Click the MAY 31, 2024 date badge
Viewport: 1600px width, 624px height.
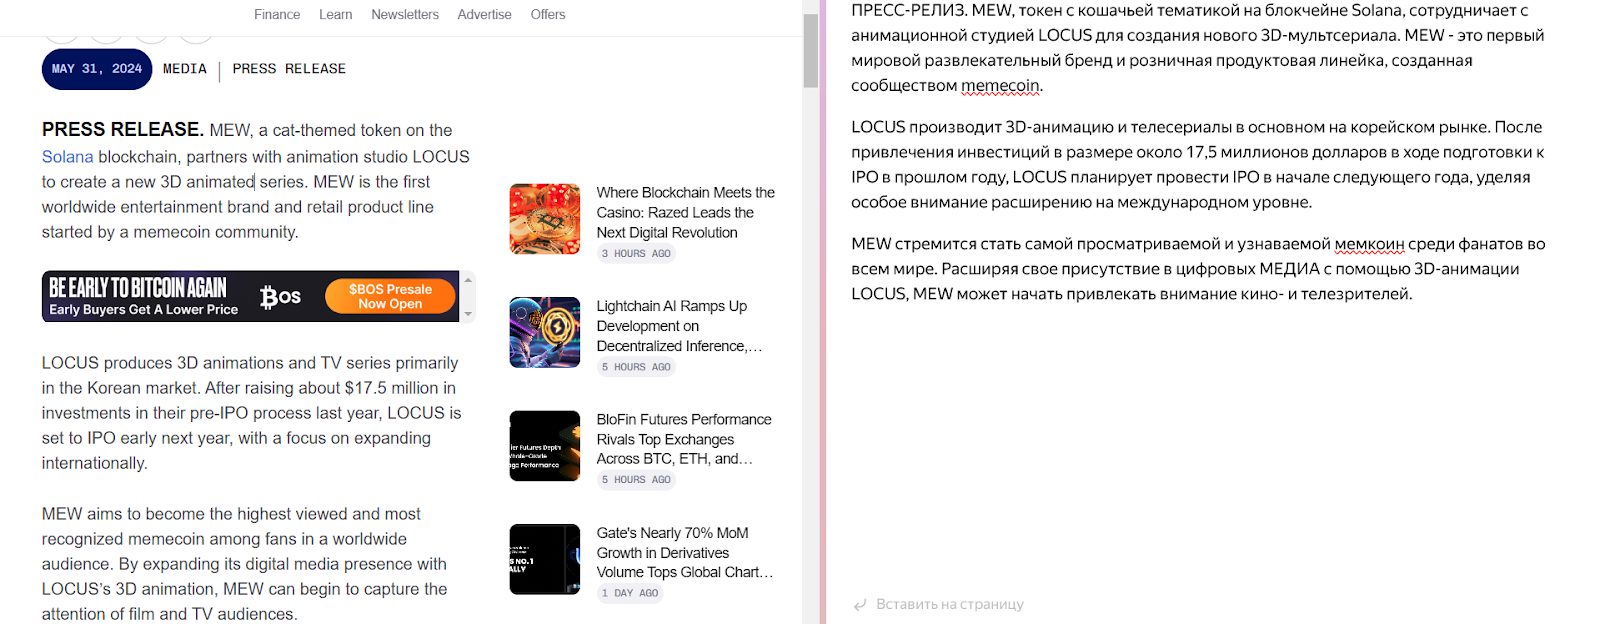click(97, 69)
